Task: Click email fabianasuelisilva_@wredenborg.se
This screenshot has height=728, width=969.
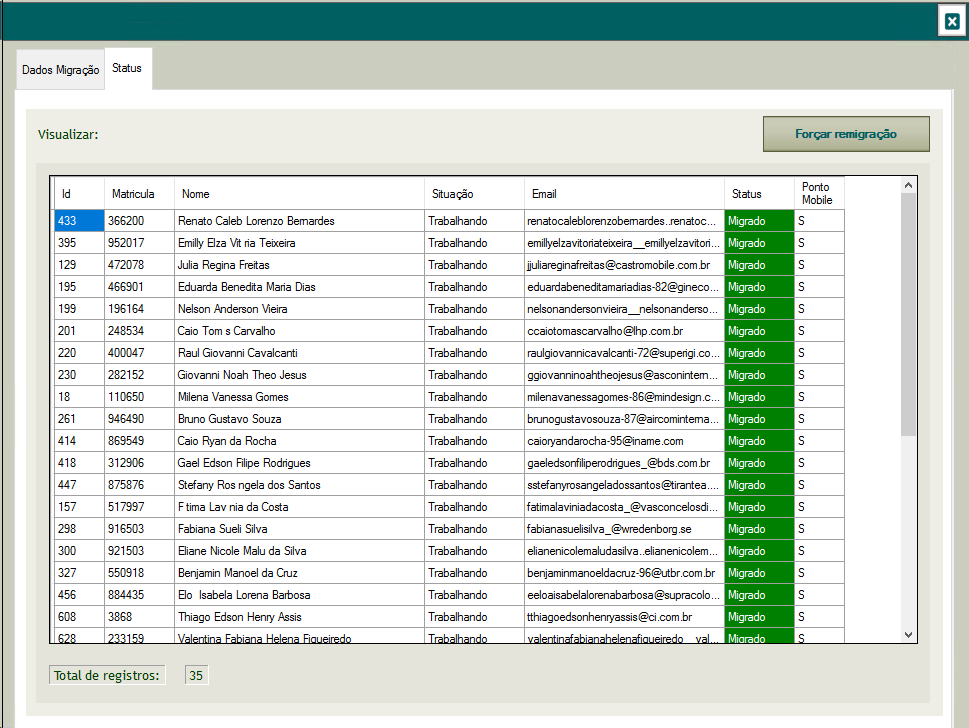Action: [x=624, y=529]
